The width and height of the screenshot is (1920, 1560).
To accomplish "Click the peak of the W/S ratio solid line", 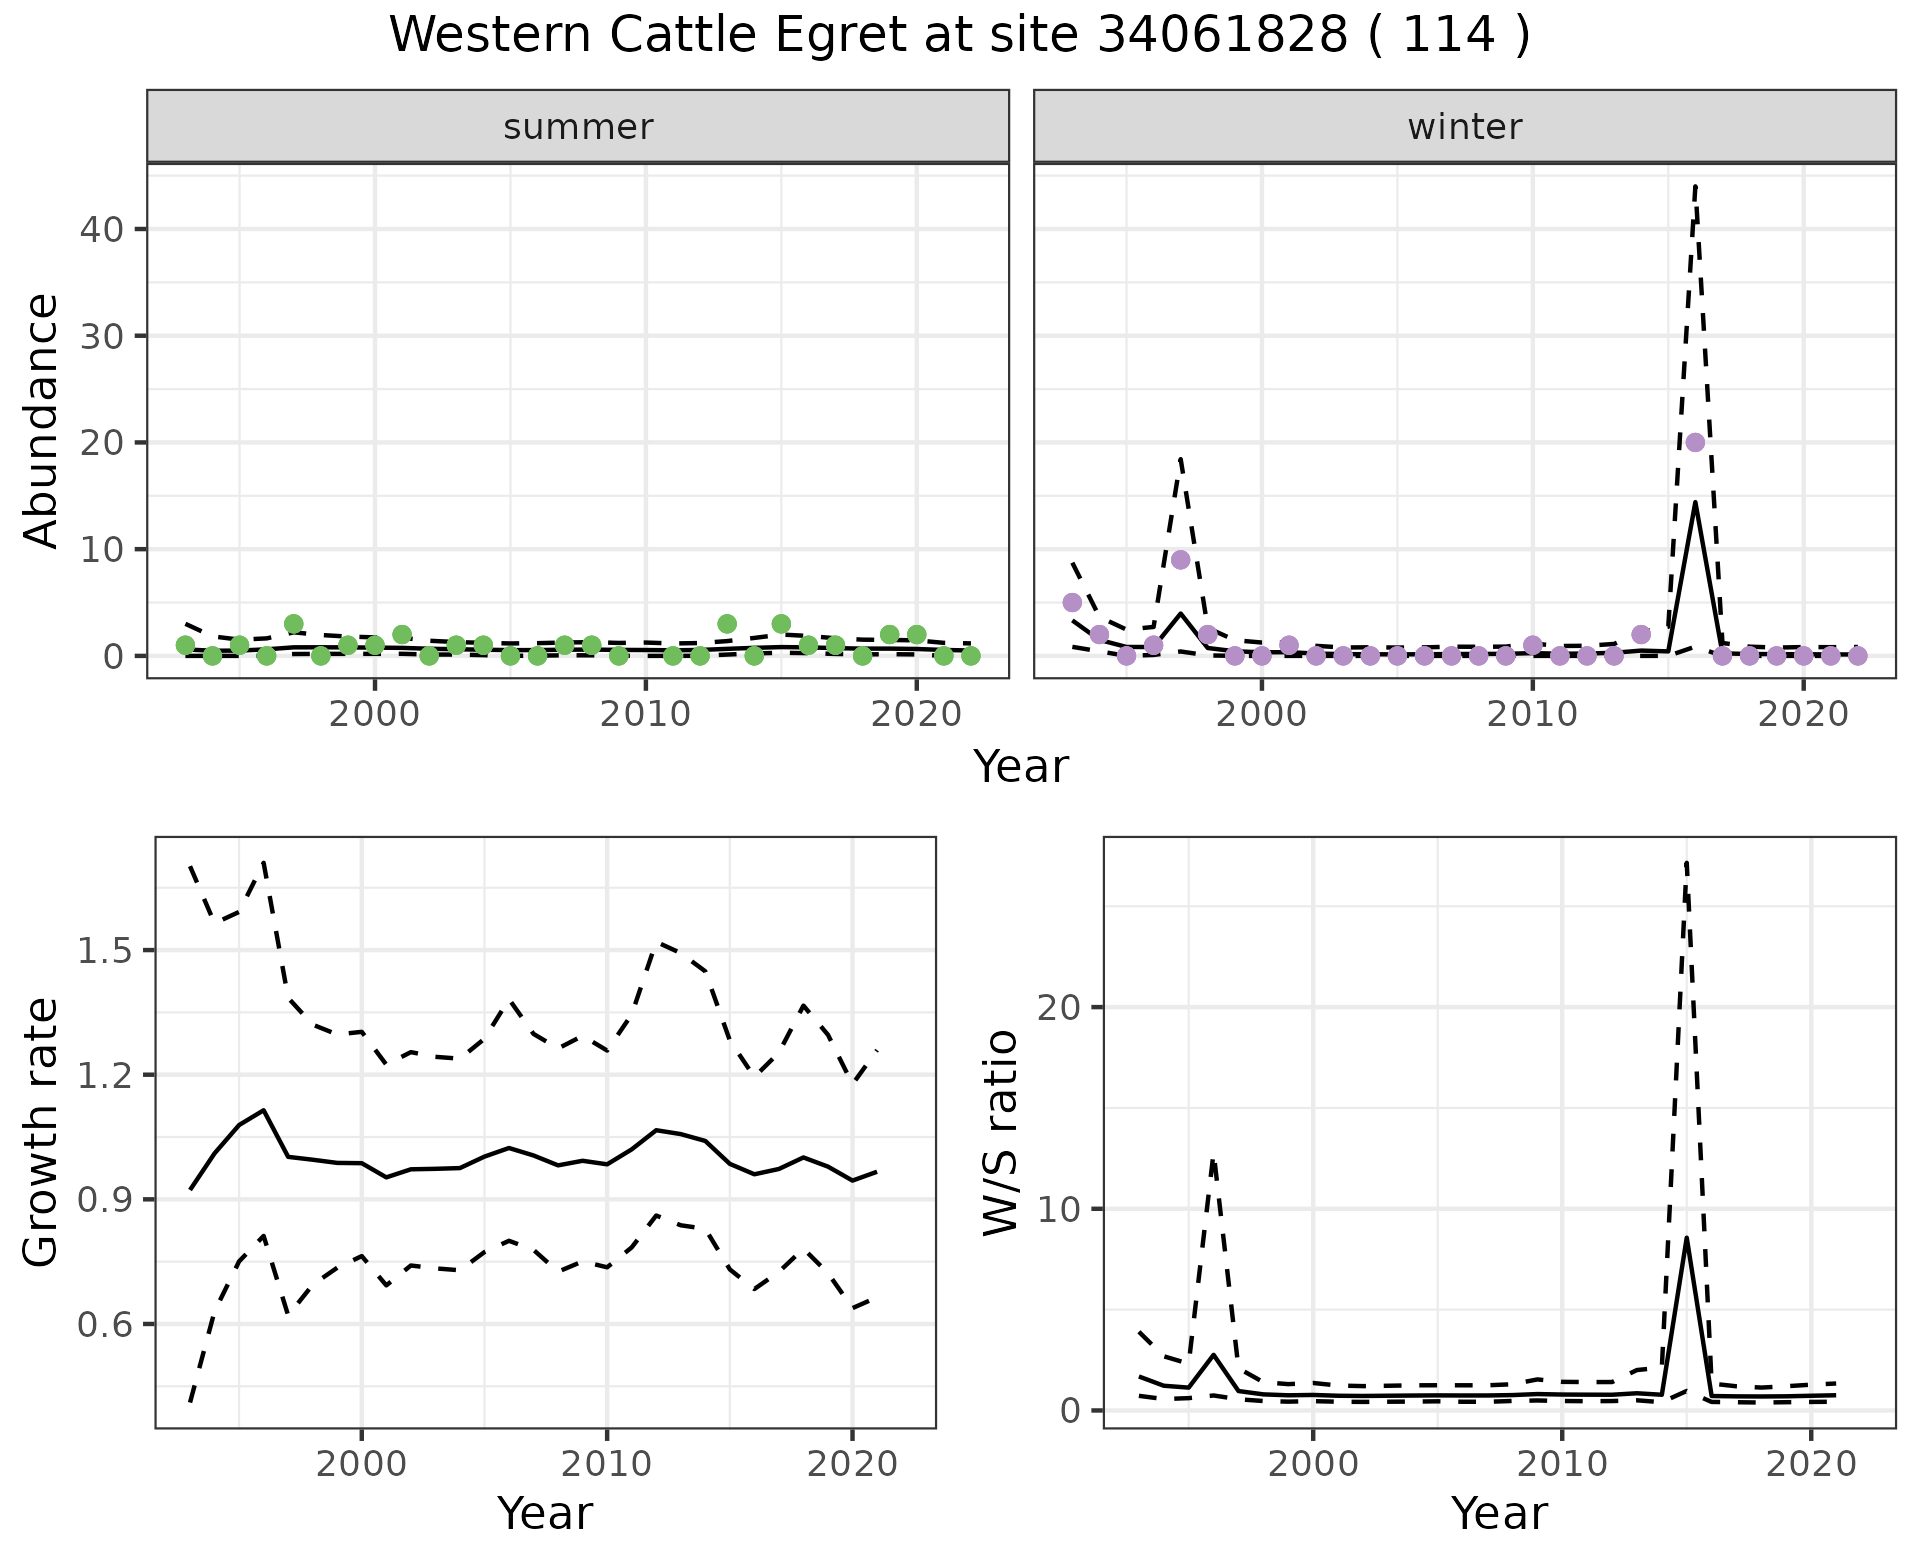I will click(x=1686, y=1239).
